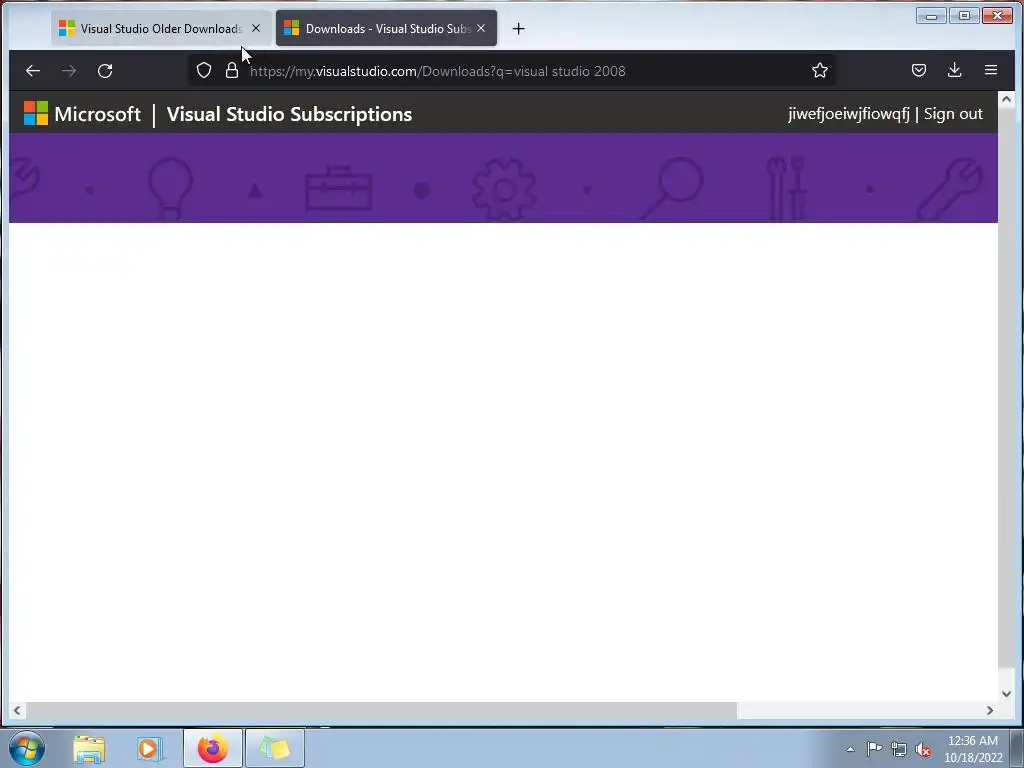The image size is (1024, 768).
Task: Reload the current page
Action: [x=105, y=71]
